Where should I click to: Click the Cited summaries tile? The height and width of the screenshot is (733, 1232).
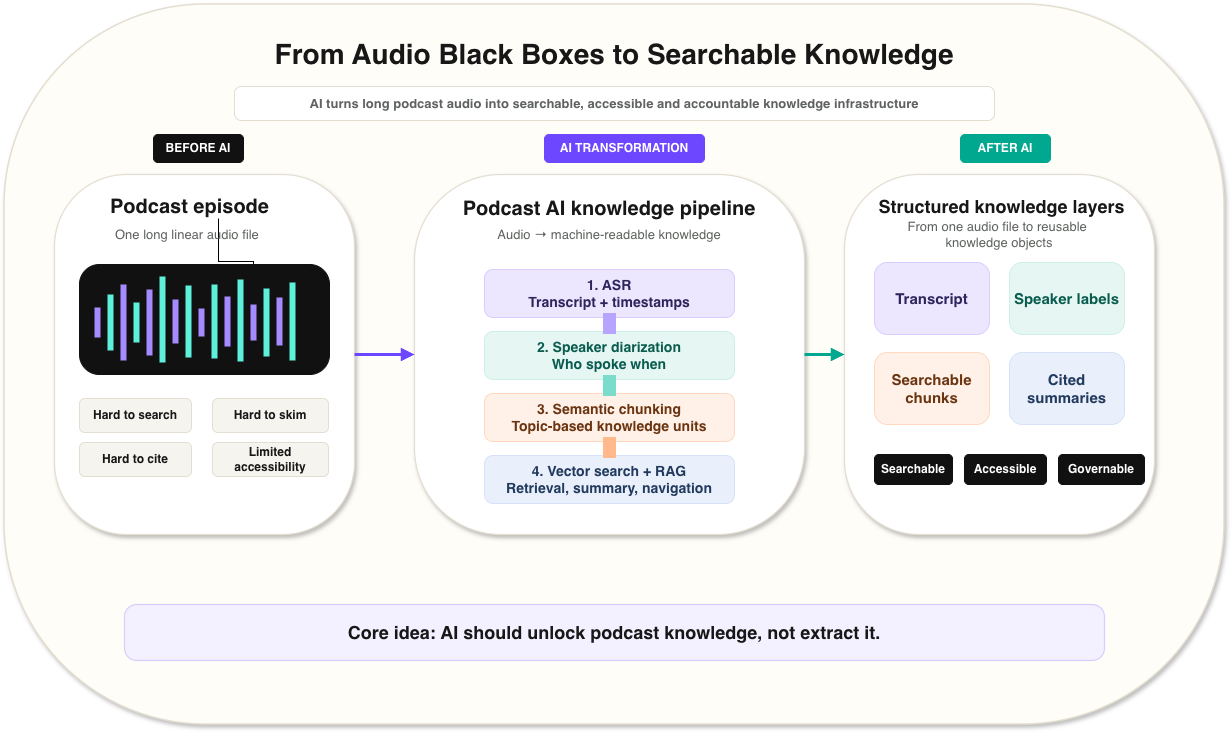point(1066,389)
